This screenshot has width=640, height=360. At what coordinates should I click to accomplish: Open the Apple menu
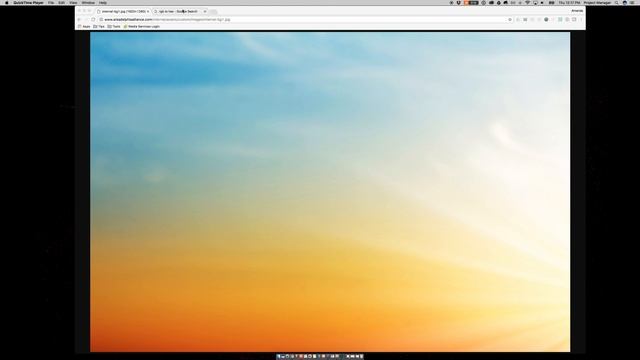pyautogui.click(x=7, y=2)
